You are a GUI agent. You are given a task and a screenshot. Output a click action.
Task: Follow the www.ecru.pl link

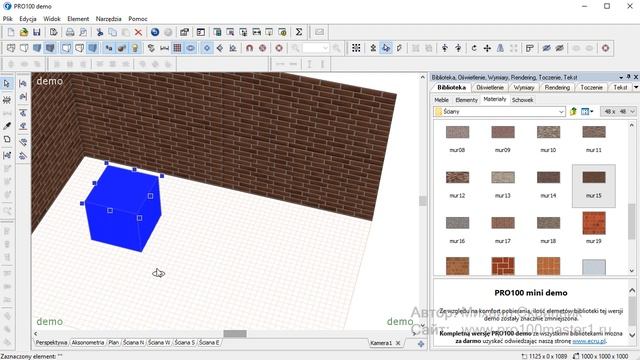pyautogui.click(x=589, y=341)
